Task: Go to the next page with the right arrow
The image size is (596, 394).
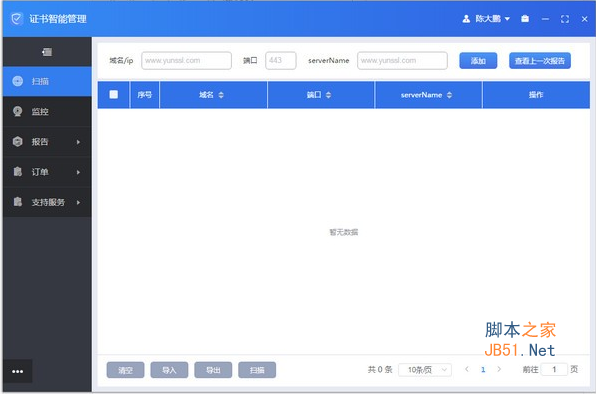Action: click(x=499, y=369)
